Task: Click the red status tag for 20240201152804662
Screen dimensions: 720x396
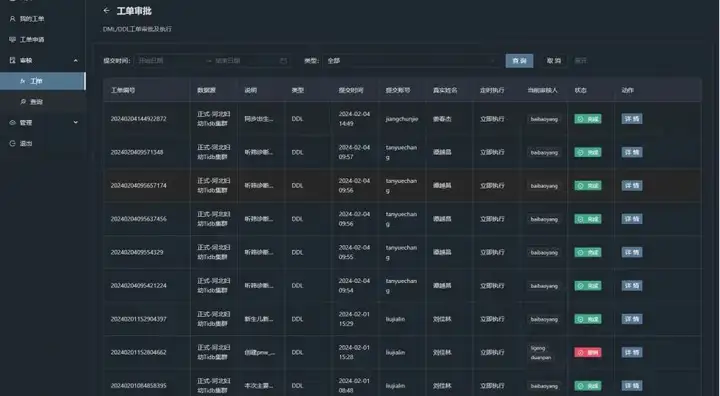Action: point(588,352)
